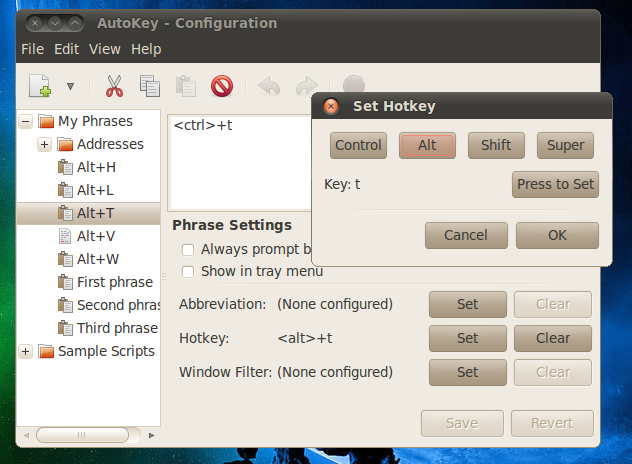Screen dimensions: 632x464
Task: Select the Second phrase icon
Action: pyautogui.click(x=65, y=305)
